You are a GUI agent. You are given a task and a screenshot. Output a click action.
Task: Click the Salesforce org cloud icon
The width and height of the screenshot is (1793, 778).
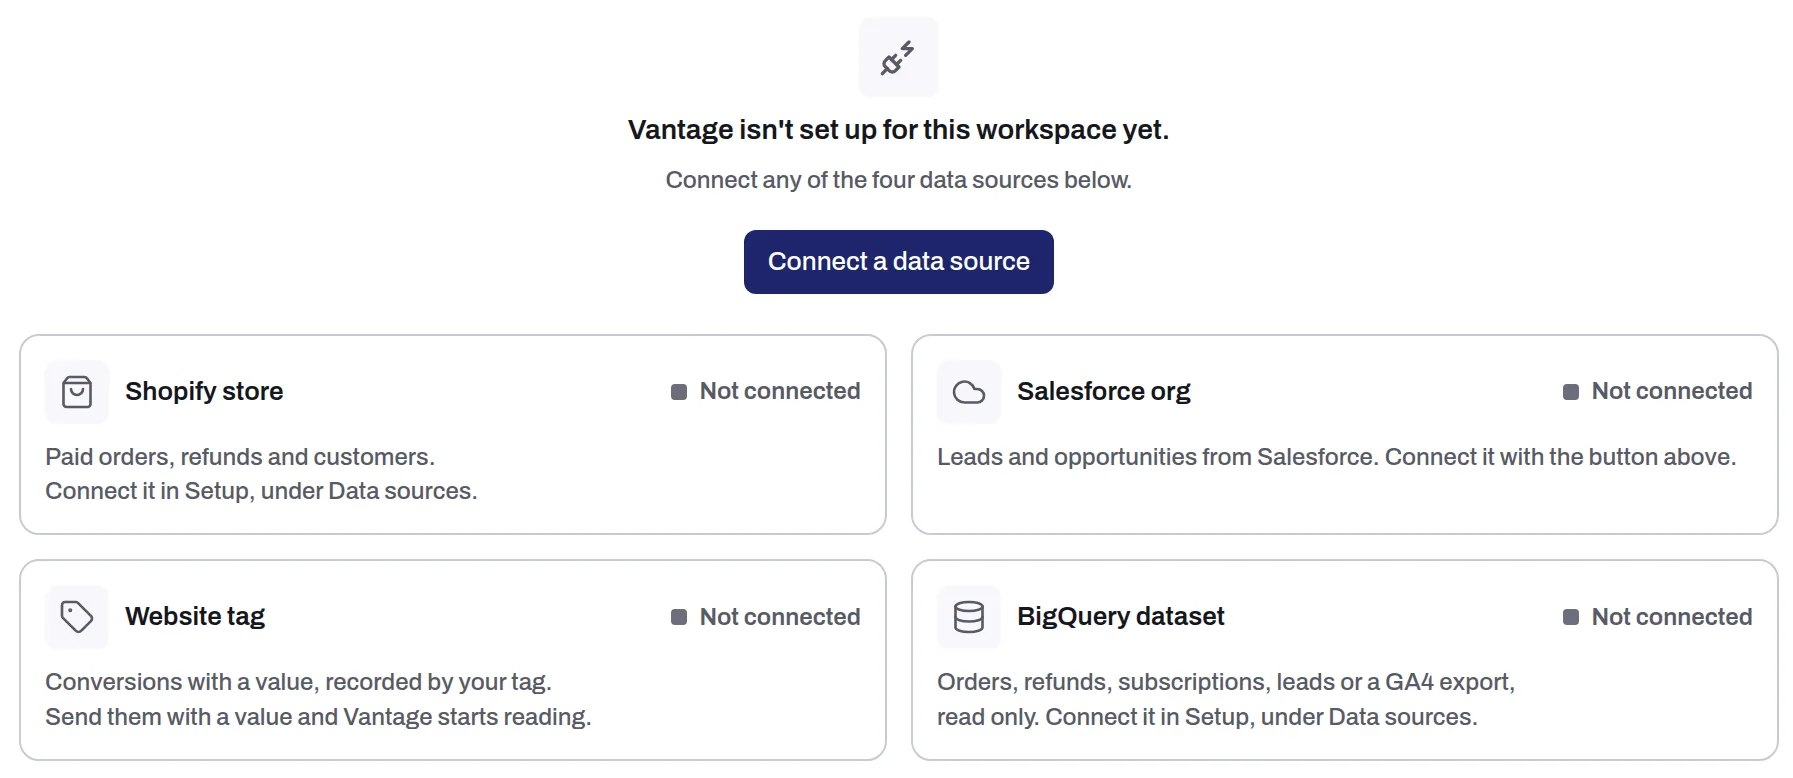click(969, 392)
